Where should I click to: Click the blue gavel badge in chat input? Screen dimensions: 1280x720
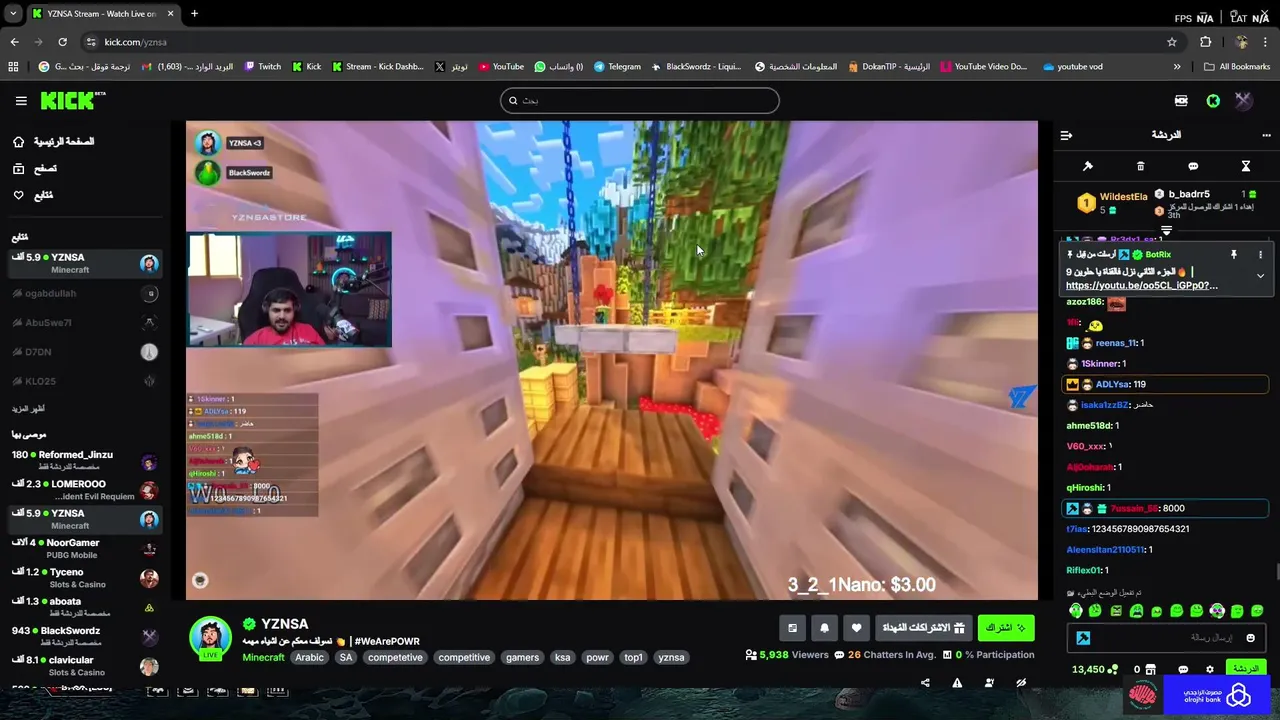coord(1083,638)
